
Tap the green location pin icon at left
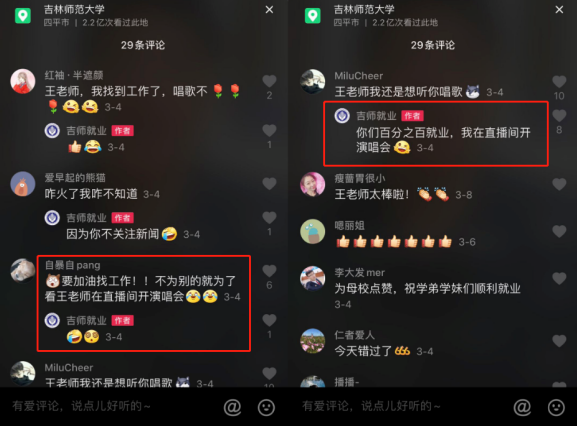pyautogui.click(x=23, y=15)
